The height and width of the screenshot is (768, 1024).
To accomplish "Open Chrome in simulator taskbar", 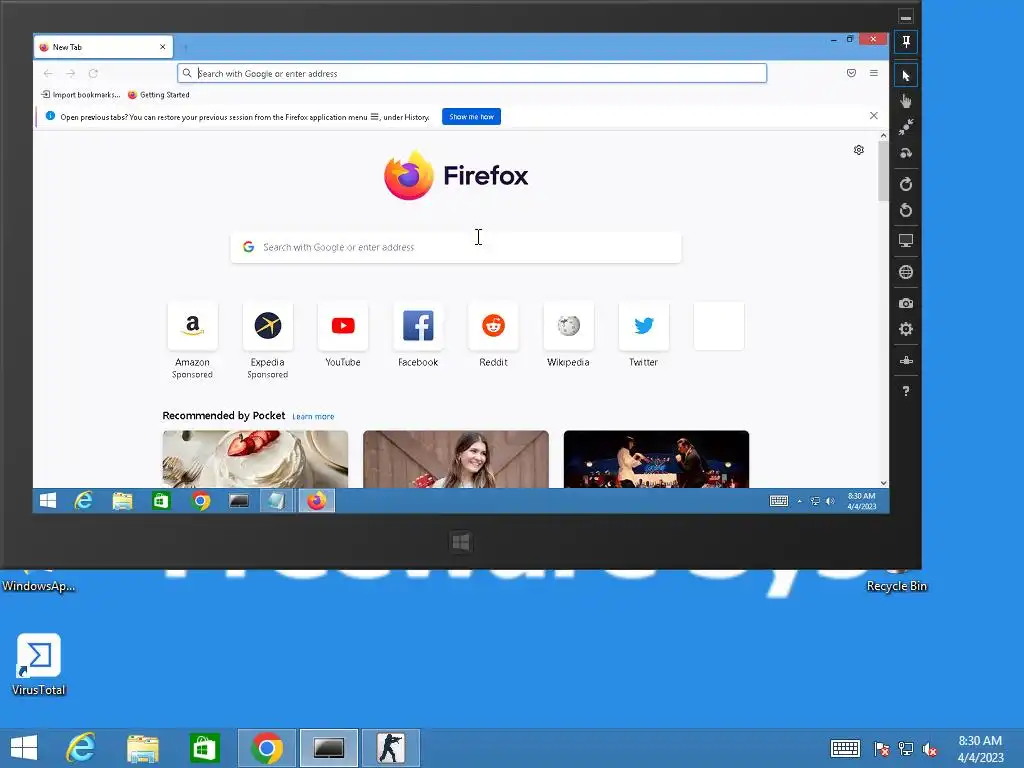I will 201,501.
